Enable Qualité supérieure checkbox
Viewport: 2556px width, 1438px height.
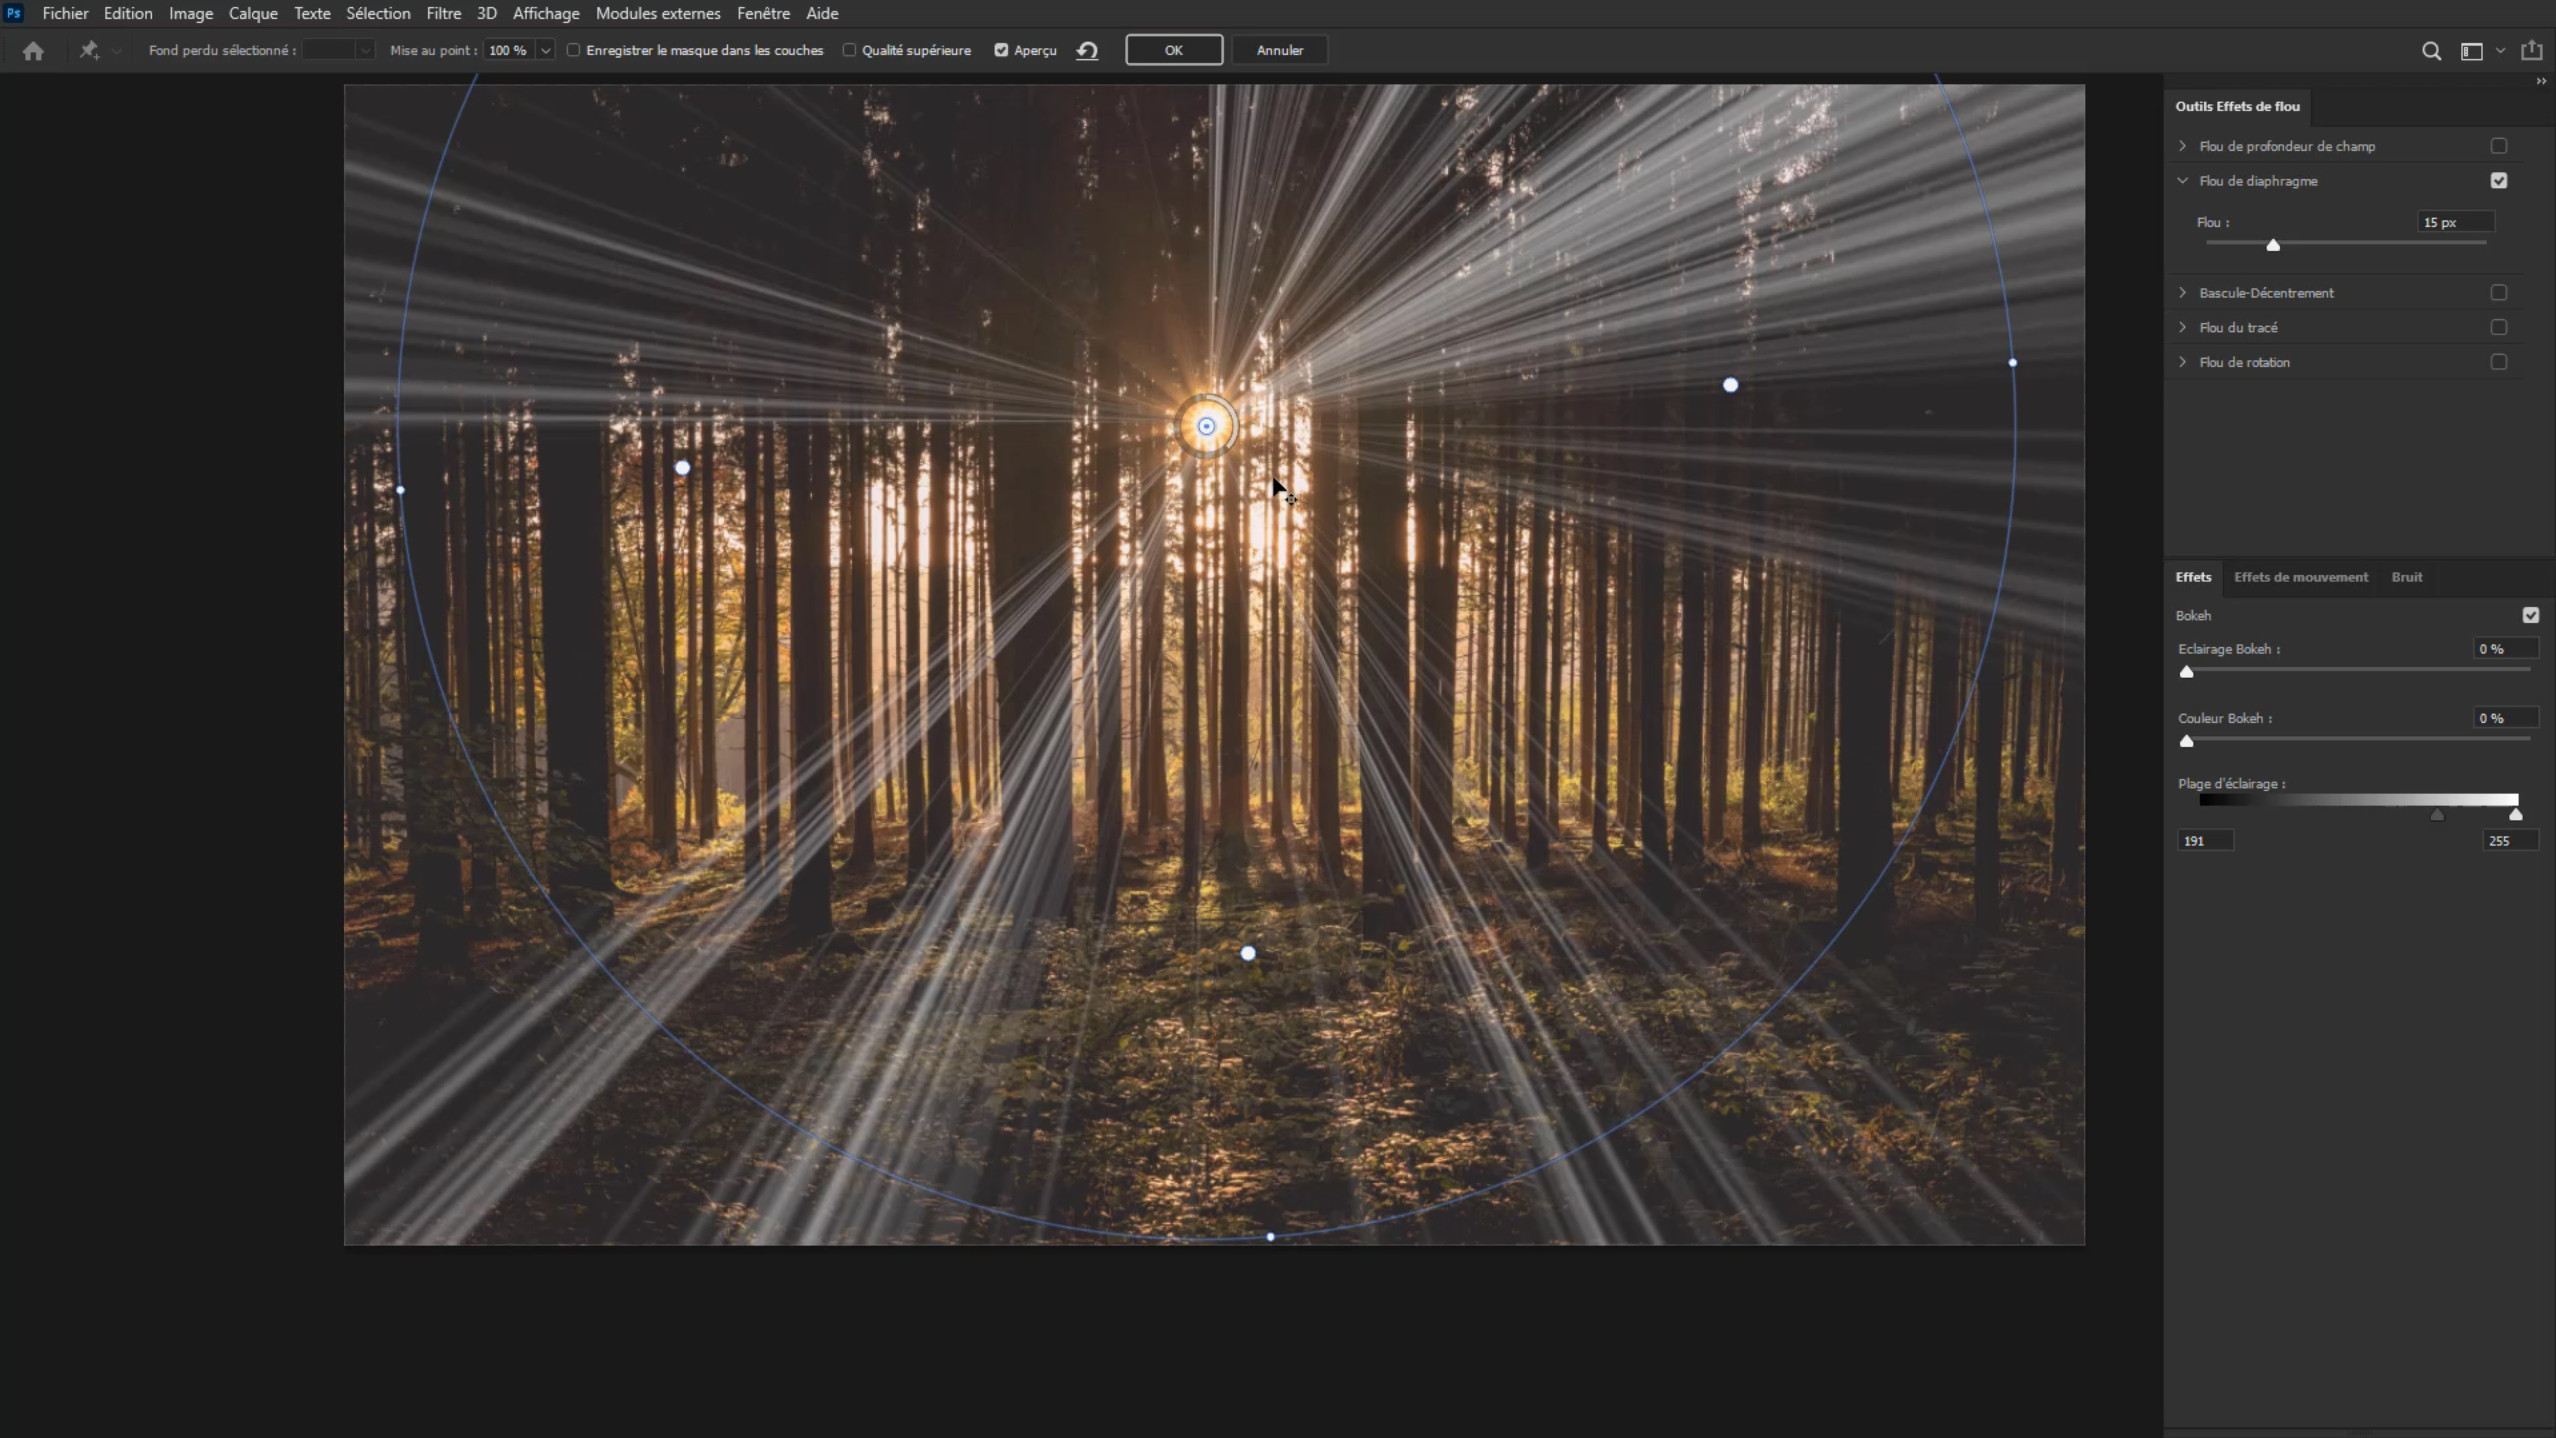(x=849, y=50)
